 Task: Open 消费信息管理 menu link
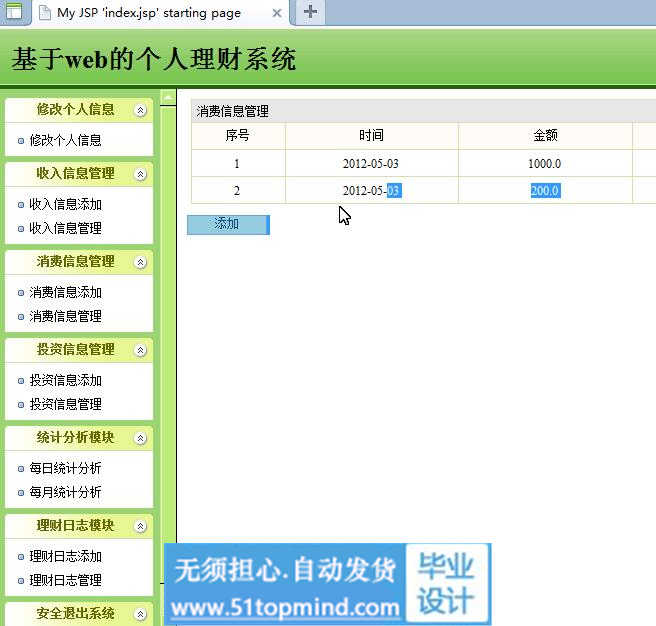tap(65, 316)
